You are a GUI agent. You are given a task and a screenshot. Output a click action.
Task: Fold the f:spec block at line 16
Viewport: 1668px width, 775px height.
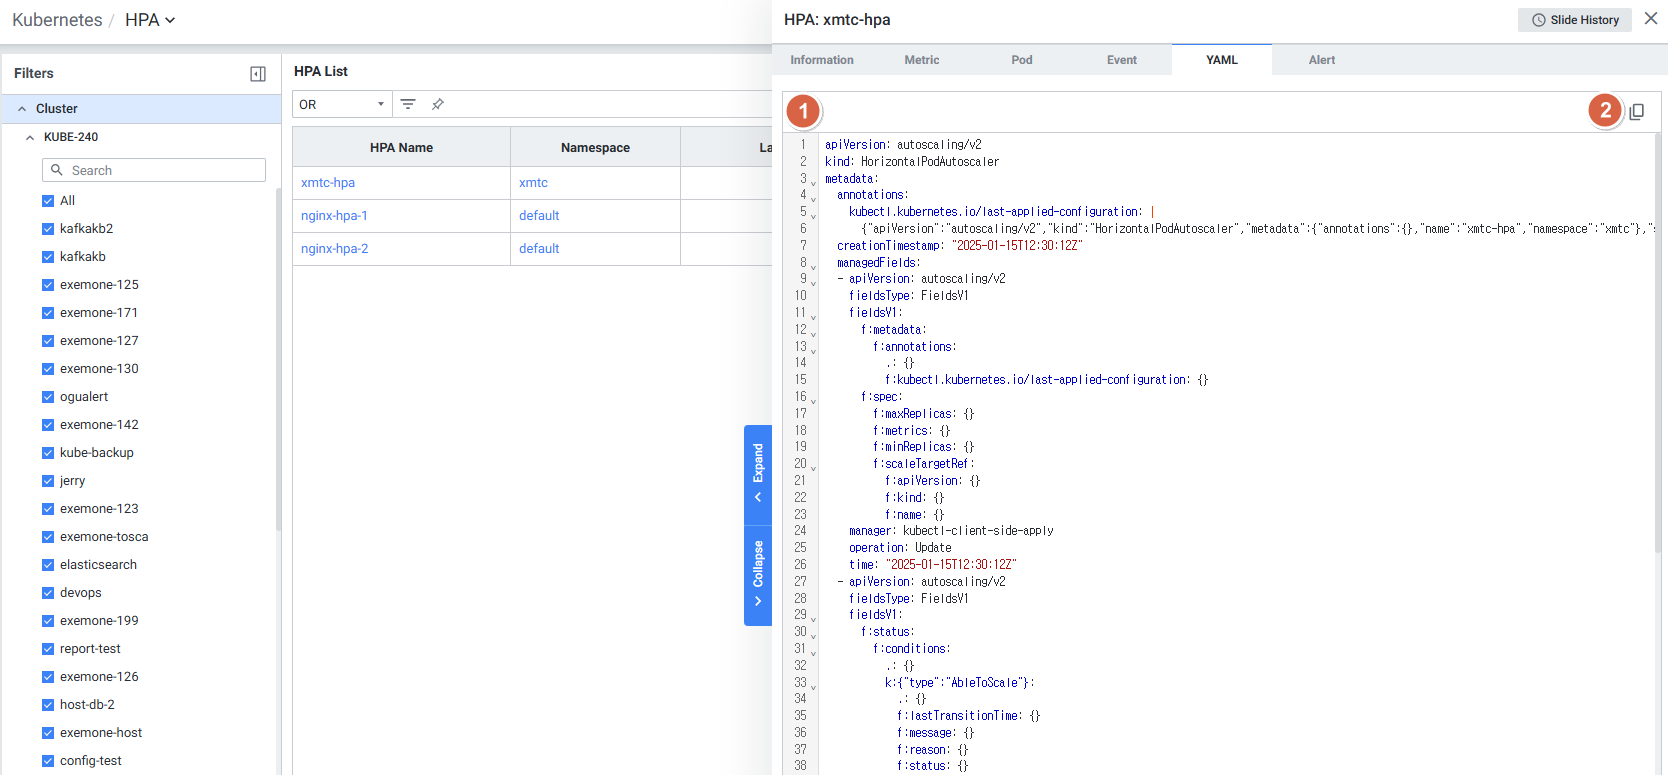click(x=813, y=401)
